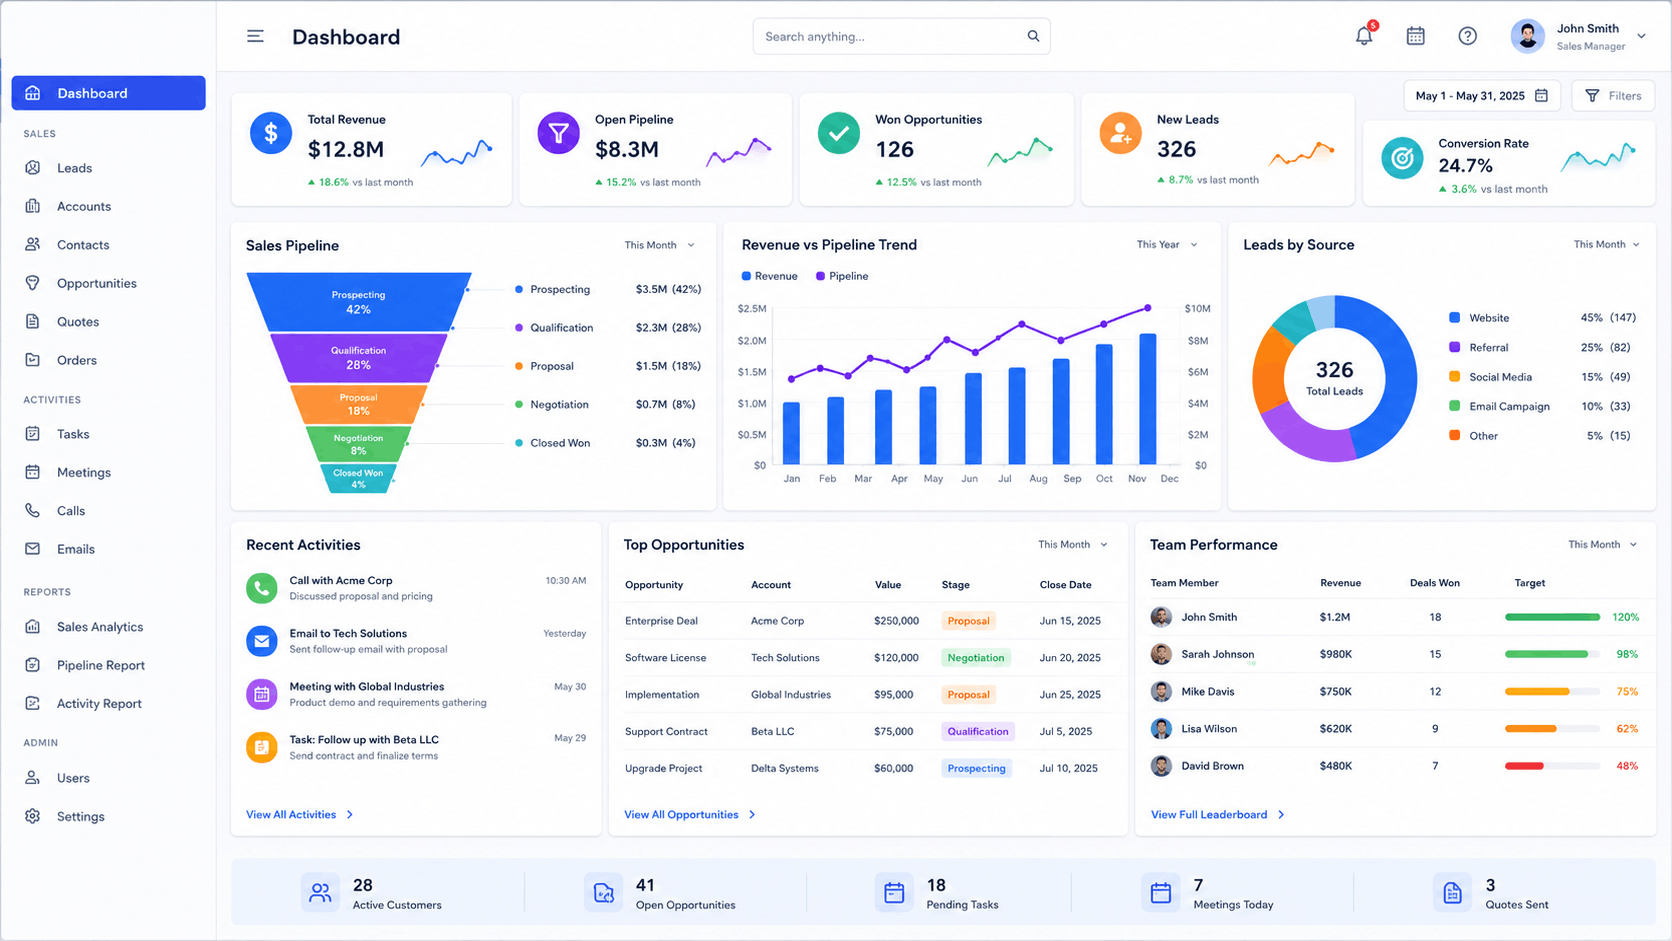Toggle Website legend in Leads by Source
This screenshot has height=941, width=1672.
(1479, 318)
